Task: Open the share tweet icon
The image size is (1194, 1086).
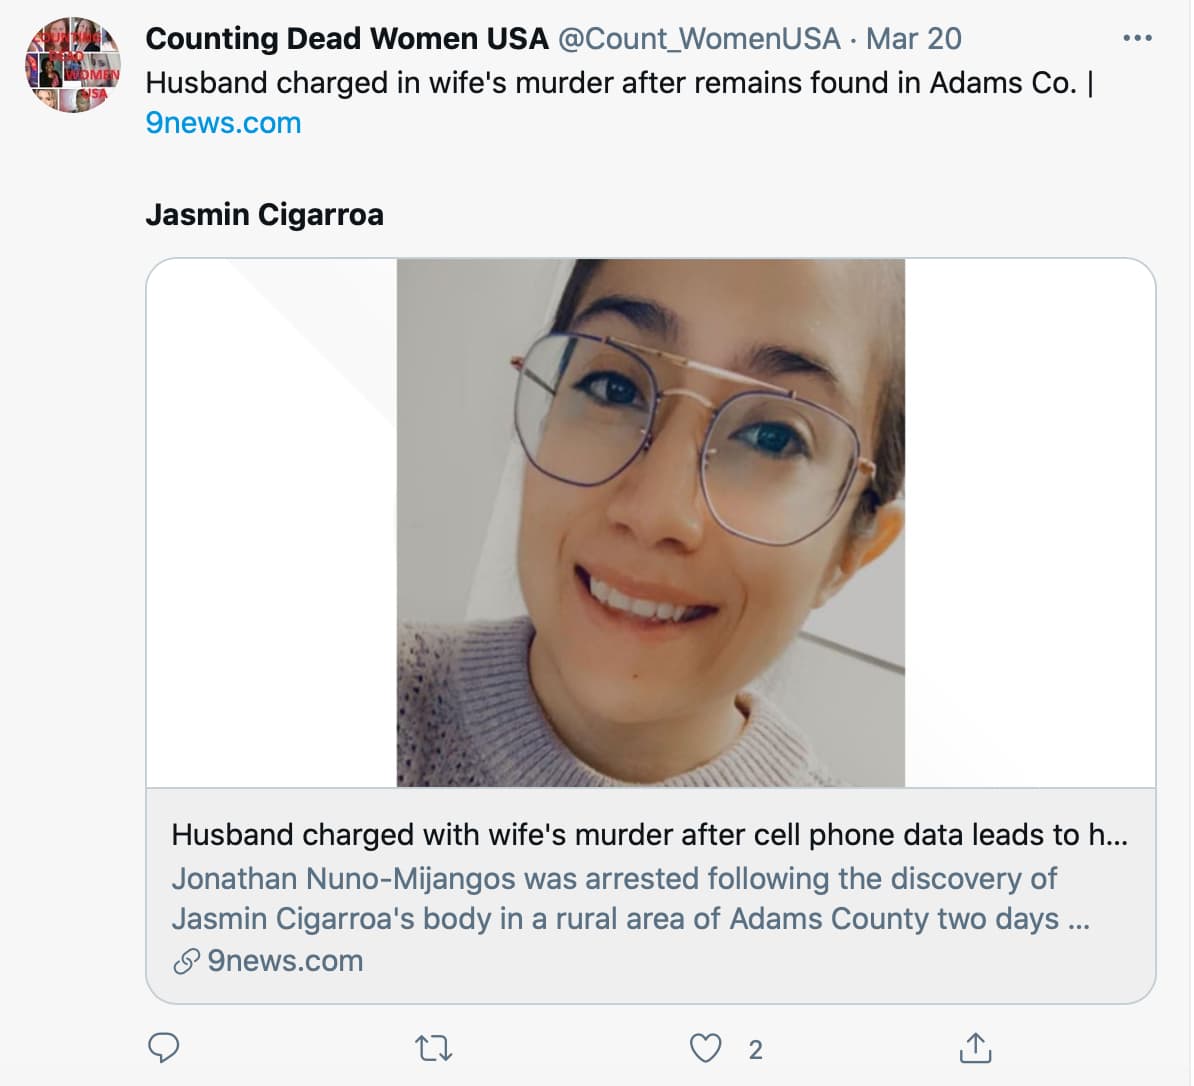Action: [973, 1047]
